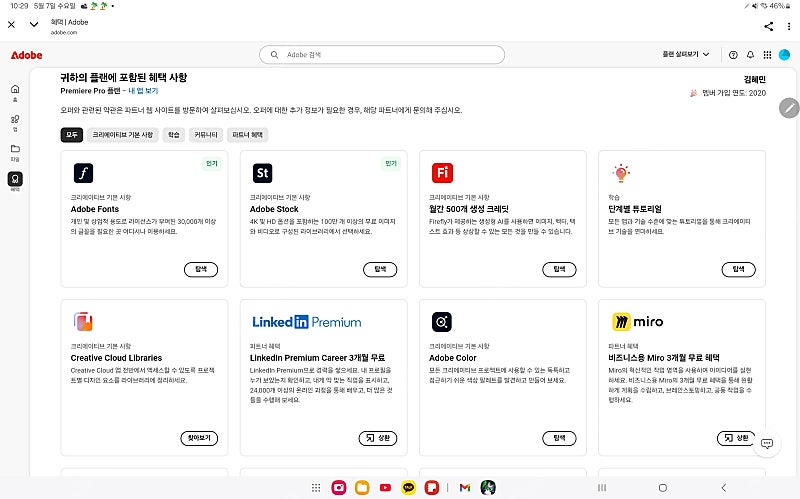This screenshot has width=800, height=499.
Task: Open the app drawer grid in taskbar
Action: (x=316, y=488)
